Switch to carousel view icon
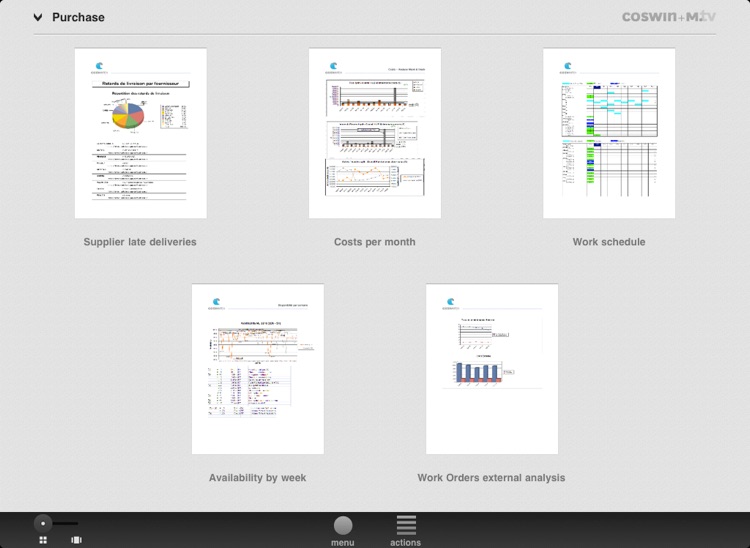Viewport: 750px width, 548px height. 76,540
